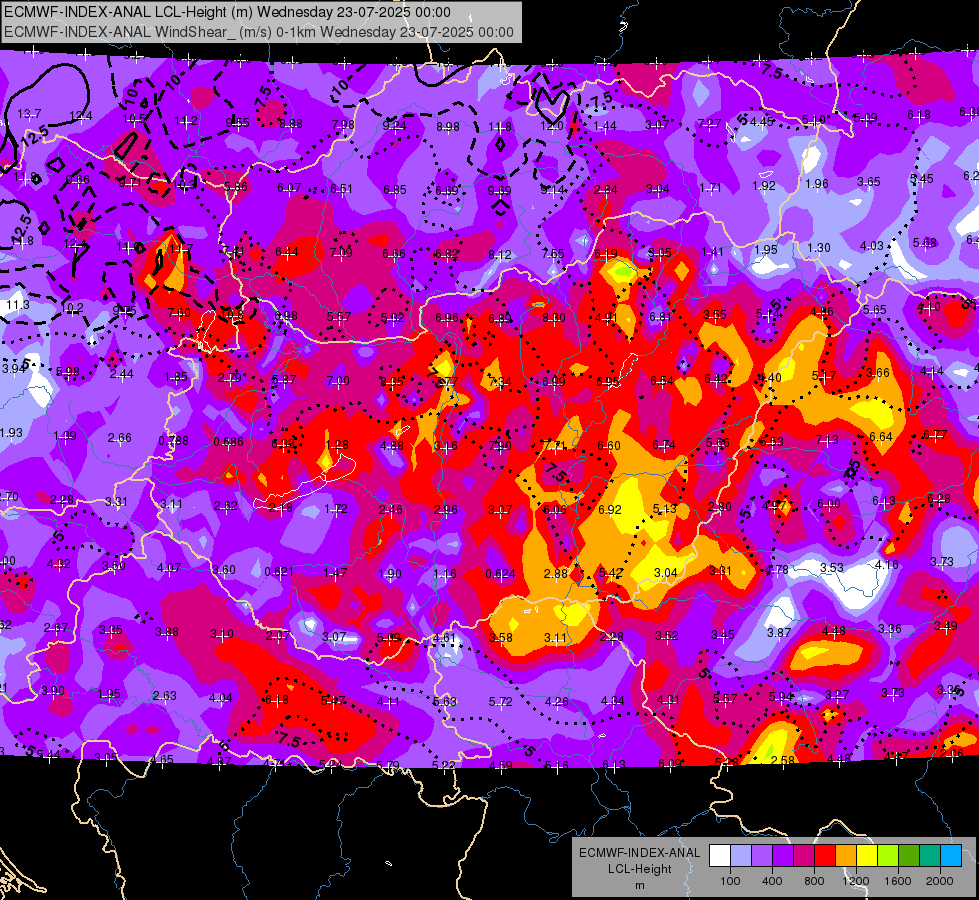979x900 pixels.
Task: Click the legend unit label 'm'
Action: (639, 886)
